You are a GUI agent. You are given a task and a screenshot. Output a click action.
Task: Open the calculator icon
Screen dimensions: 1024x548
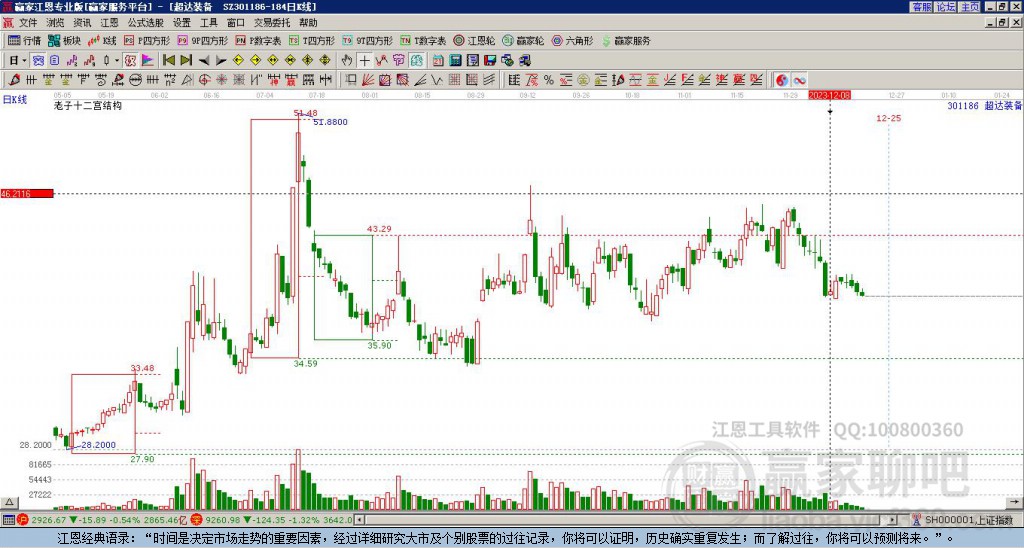coord(456,61)
